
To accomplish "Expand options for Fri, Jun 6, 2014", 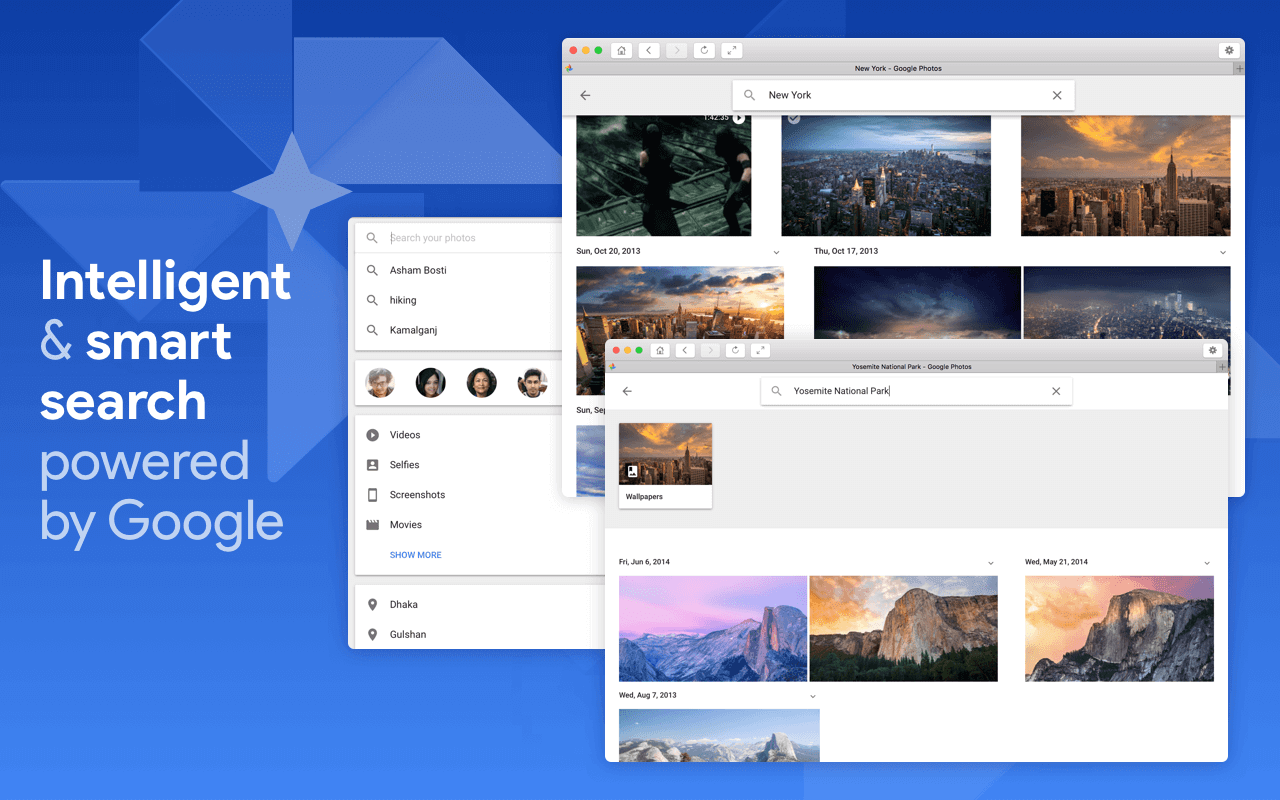I will 991,563.
